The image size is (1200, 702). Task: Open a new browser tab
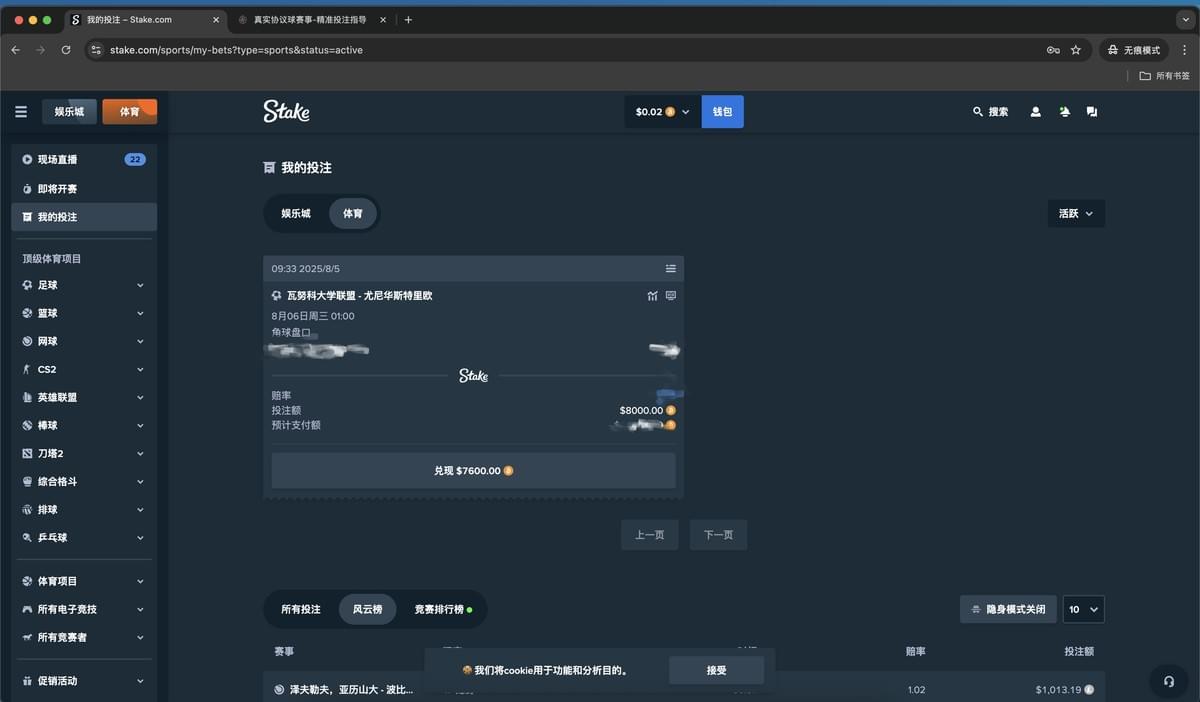click(408, 20)
